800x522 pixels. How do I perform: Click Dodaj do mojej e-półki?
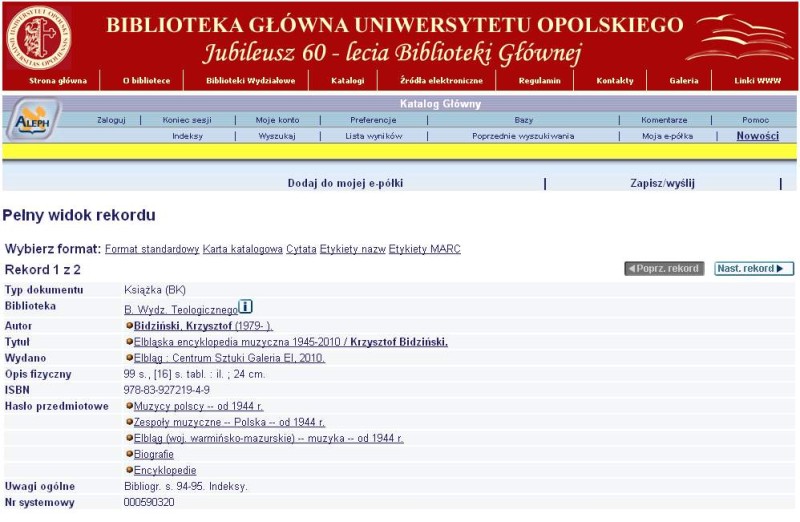tap(345, 183)
